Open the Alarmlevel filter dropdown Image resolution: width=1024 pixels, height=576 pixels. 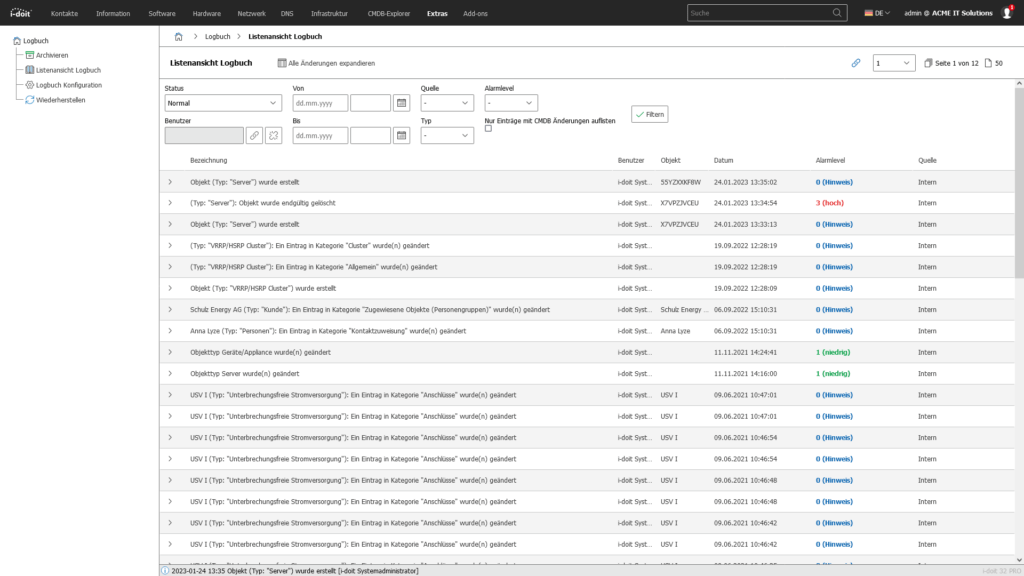[511, 103]
